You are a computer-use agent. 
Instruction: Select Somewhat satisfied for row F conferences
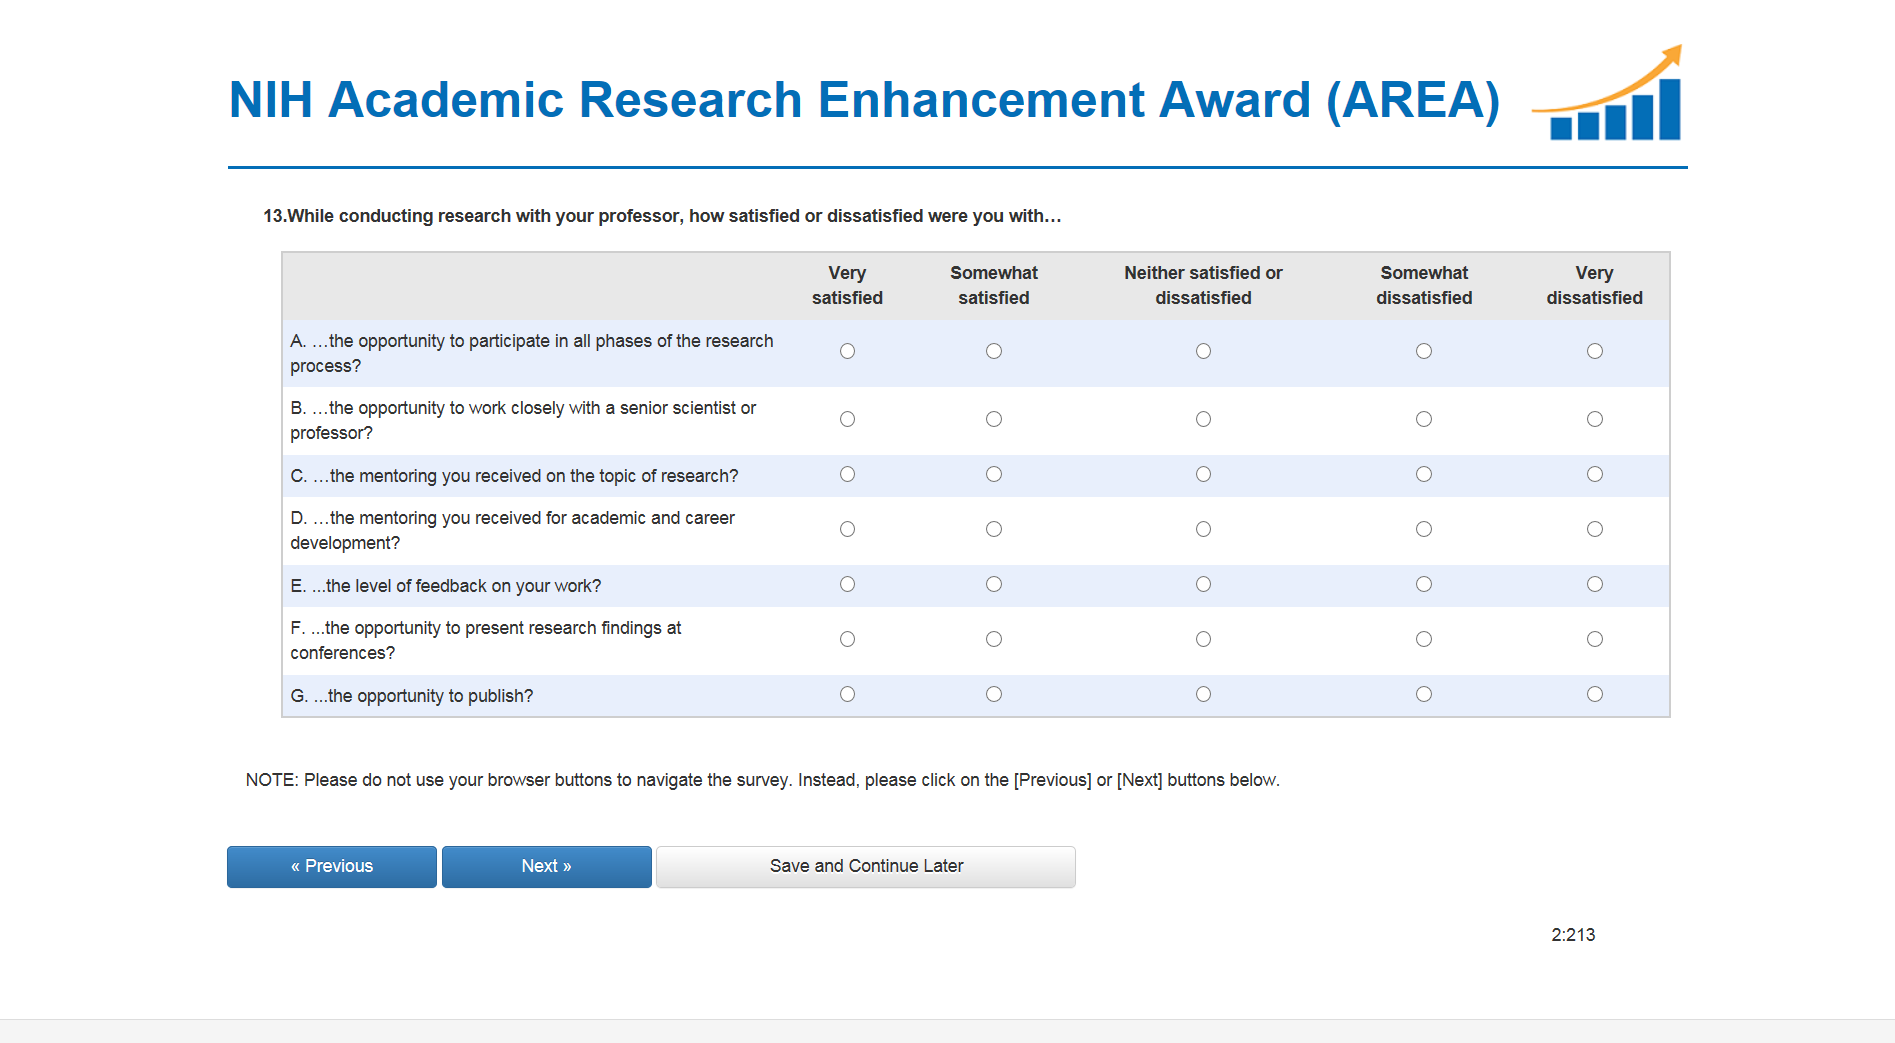[x=993, y=639]
